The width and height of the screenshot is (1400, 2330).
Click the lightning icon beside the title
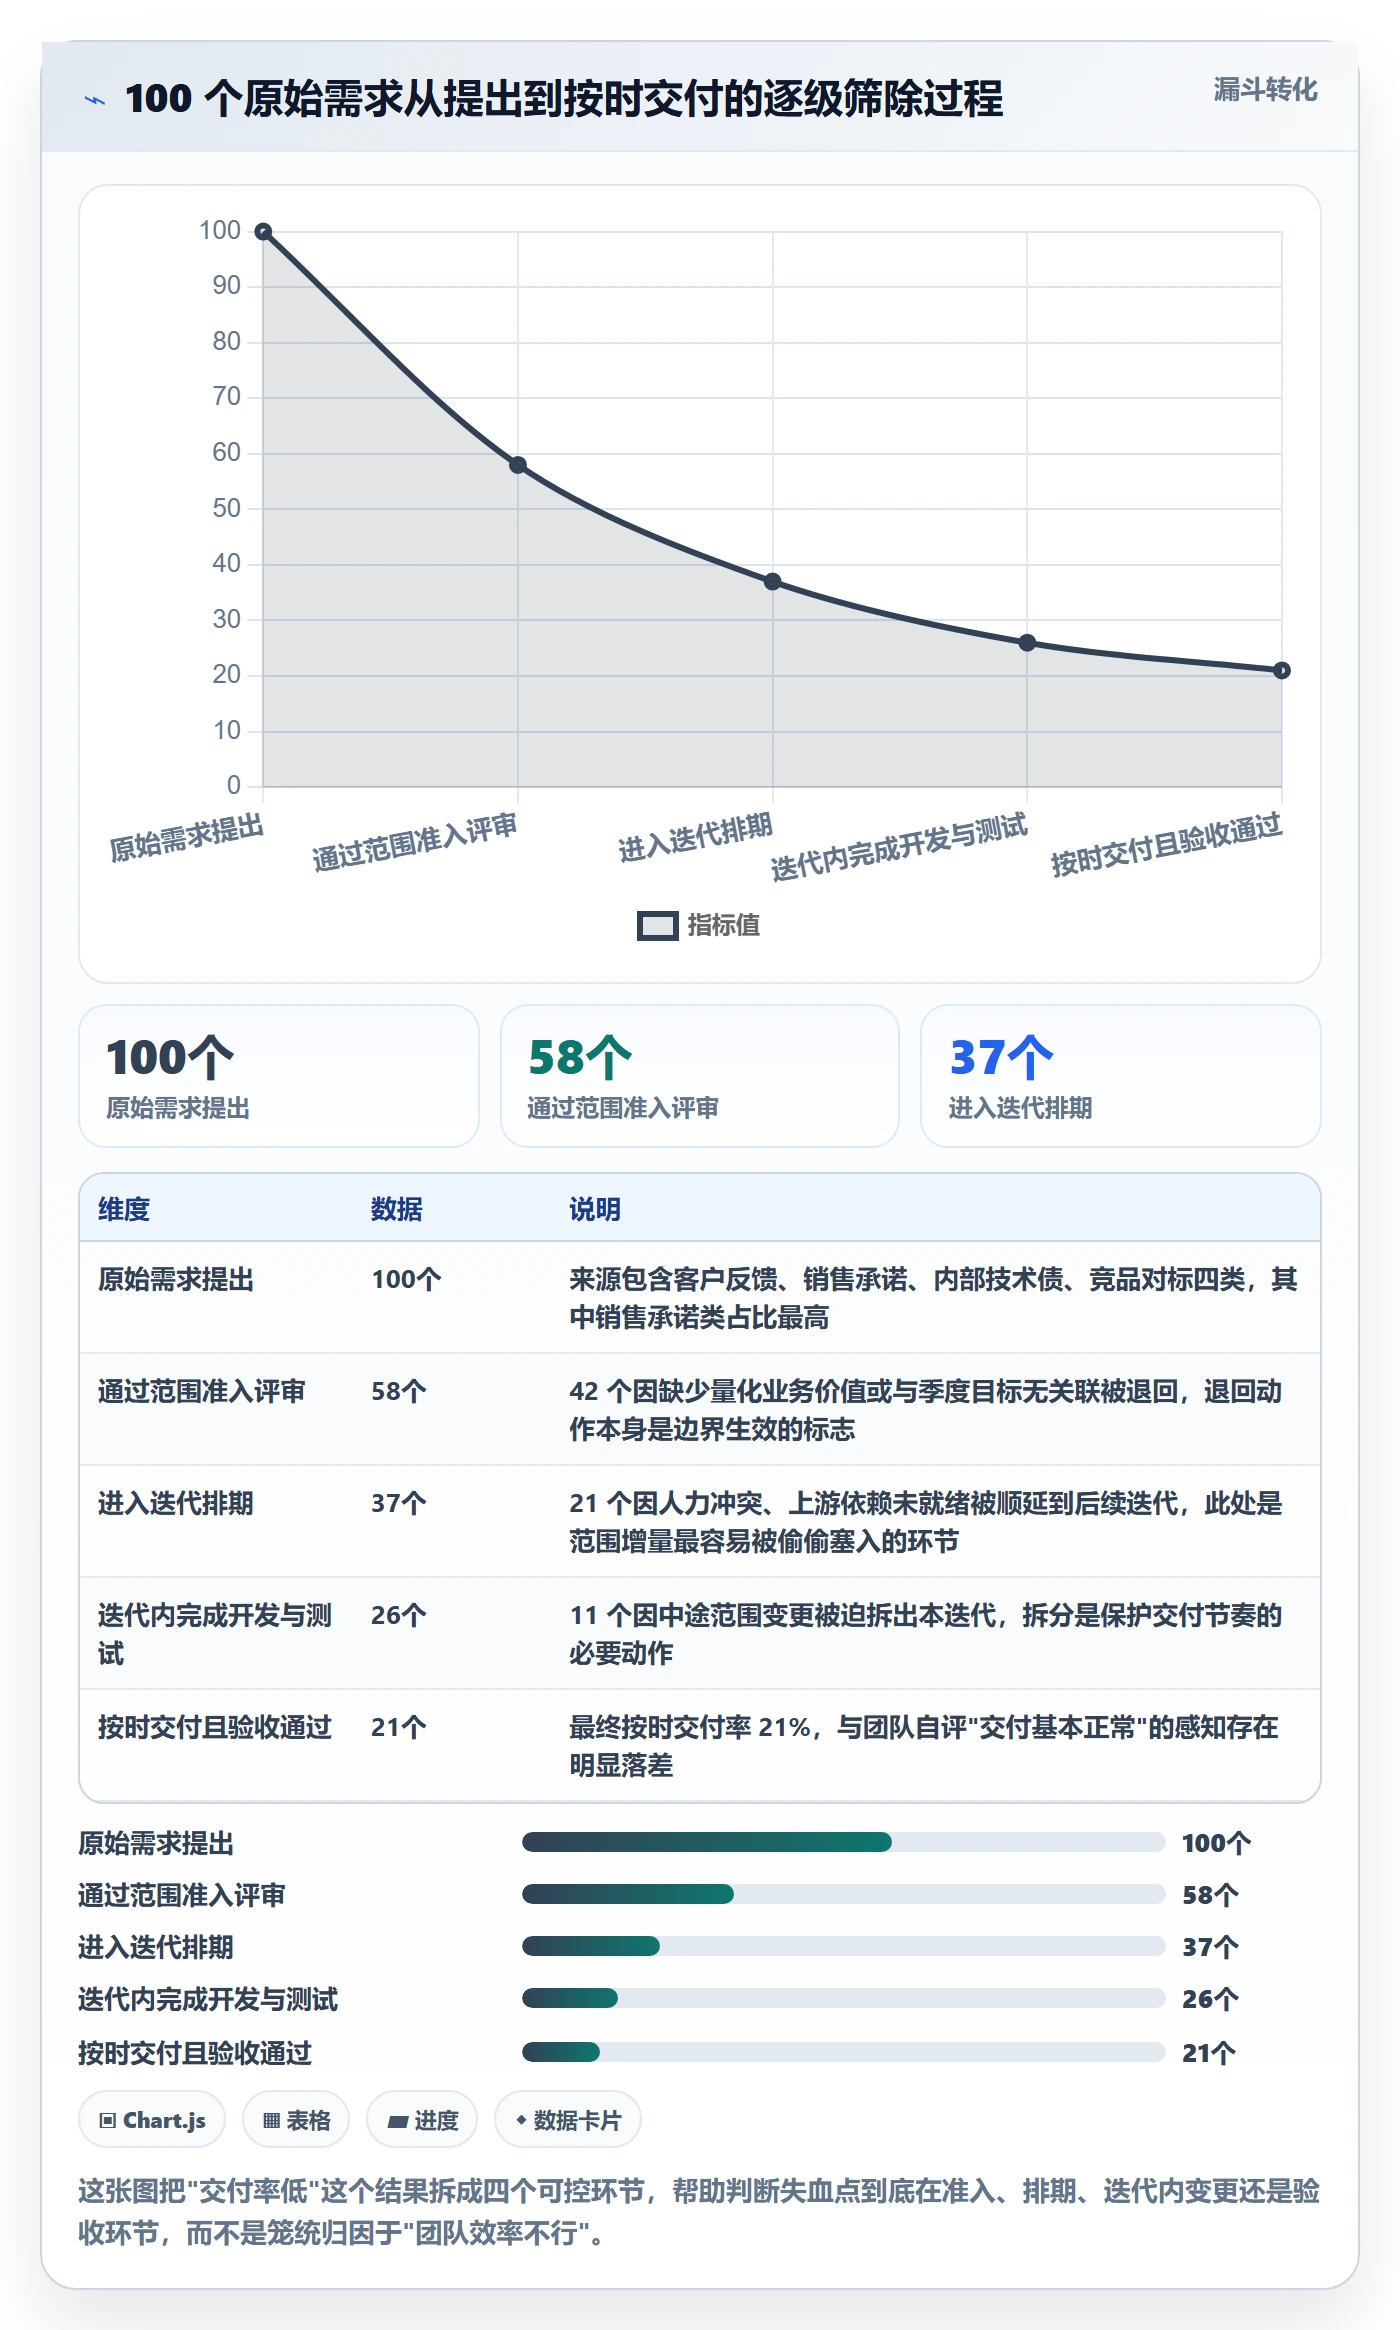point(94,99)
